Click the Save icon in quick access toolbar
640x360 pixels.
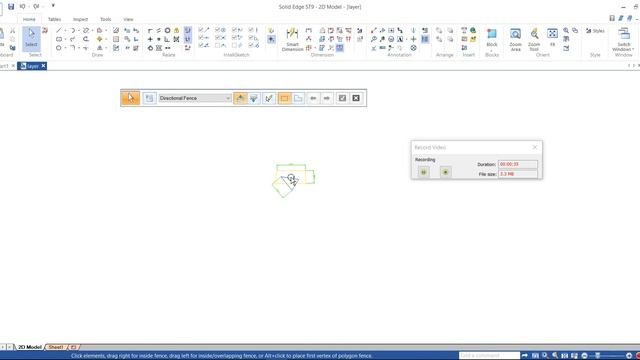[11, 7]
